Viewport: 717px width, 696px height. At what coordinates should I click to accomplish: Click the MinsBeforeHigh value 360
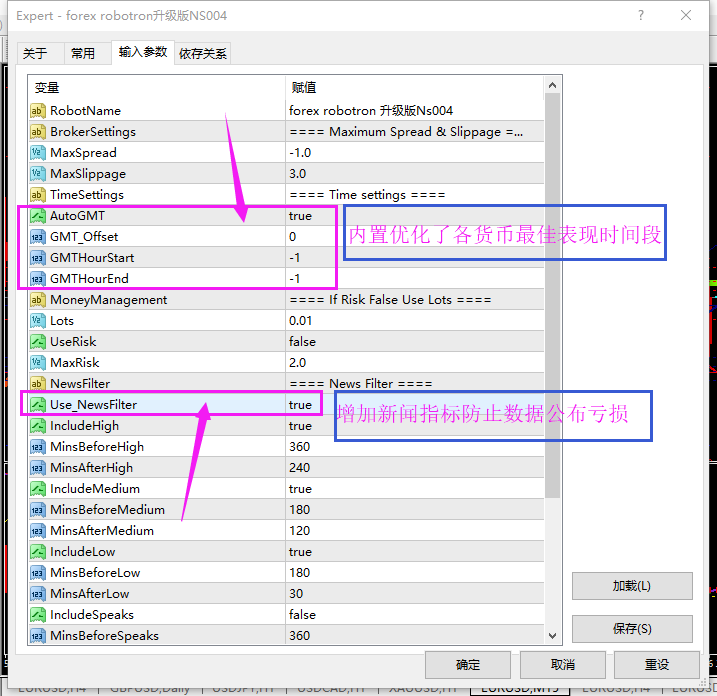point(300,447)
